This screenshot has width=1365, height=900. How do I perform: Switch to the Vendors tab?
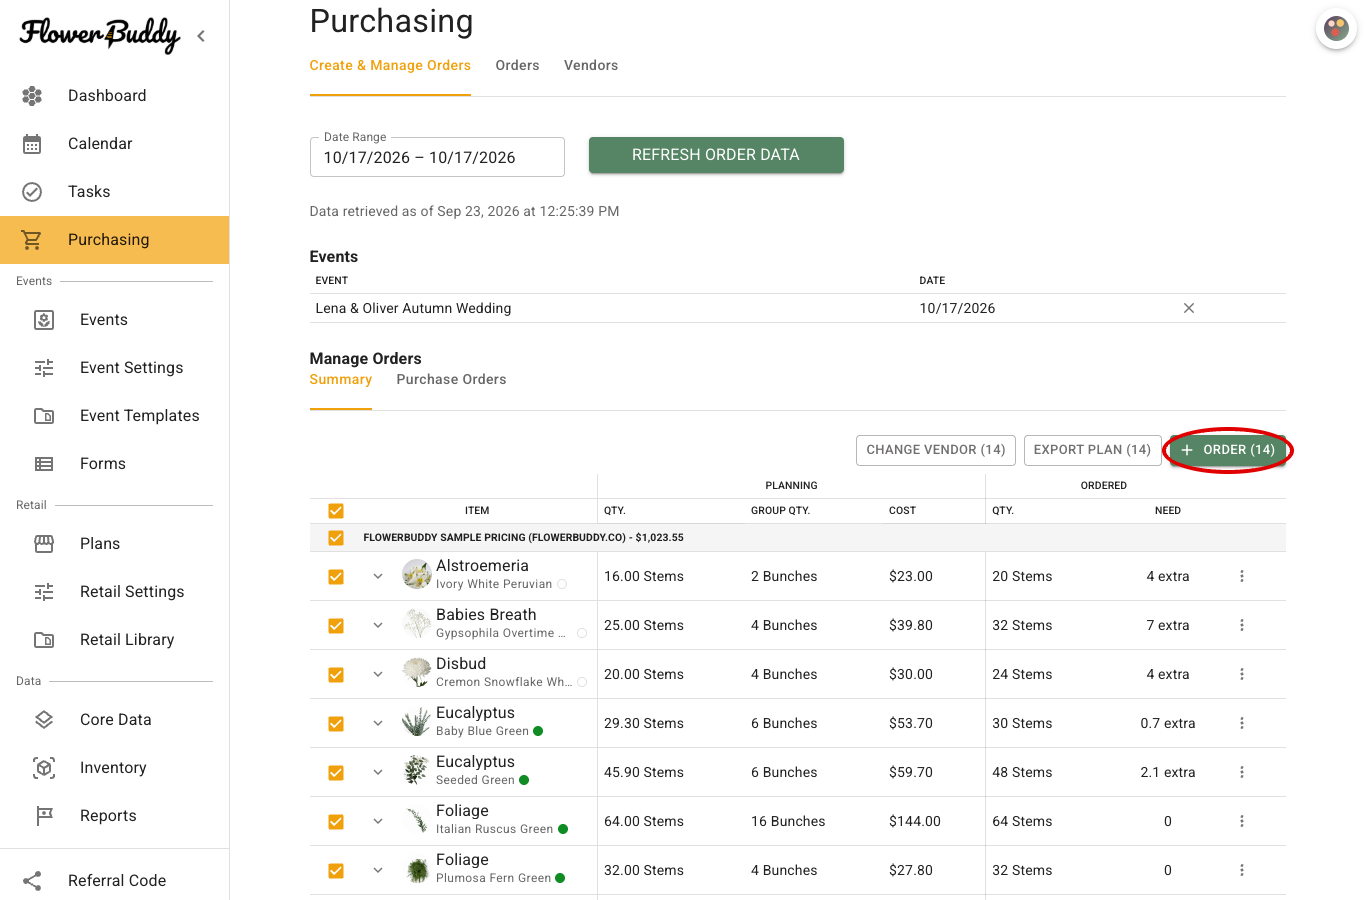pos(591,65)
